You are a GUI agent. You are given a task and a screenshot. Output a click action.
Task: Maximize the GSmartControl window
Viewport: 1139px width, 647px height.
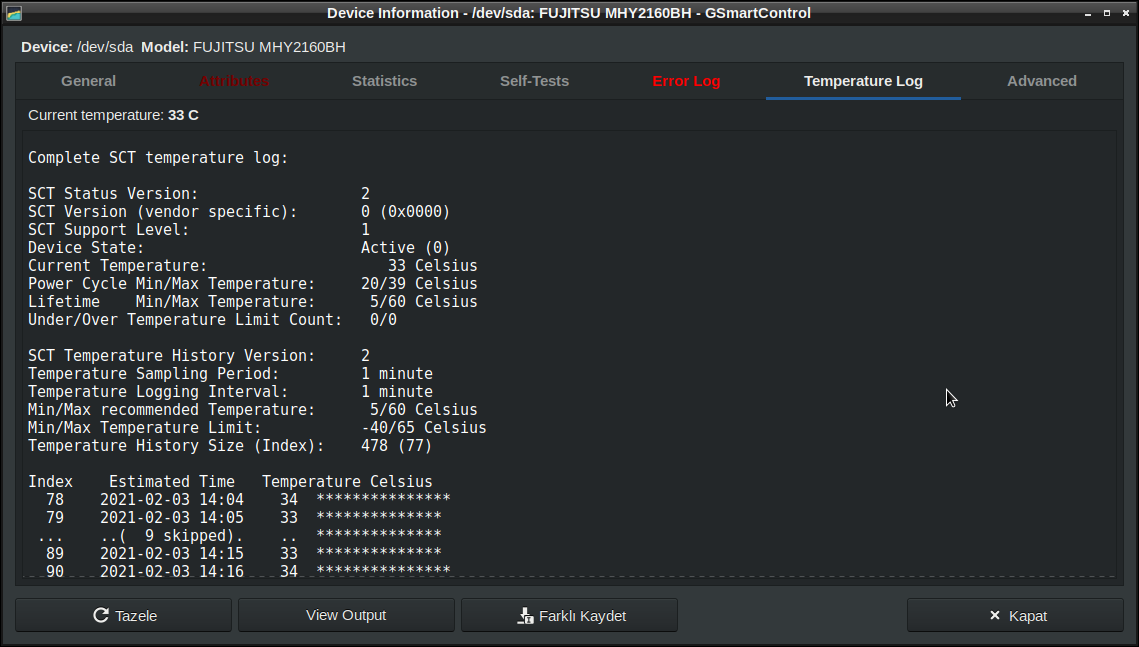pyautogui.click(x=1106, y=13)
